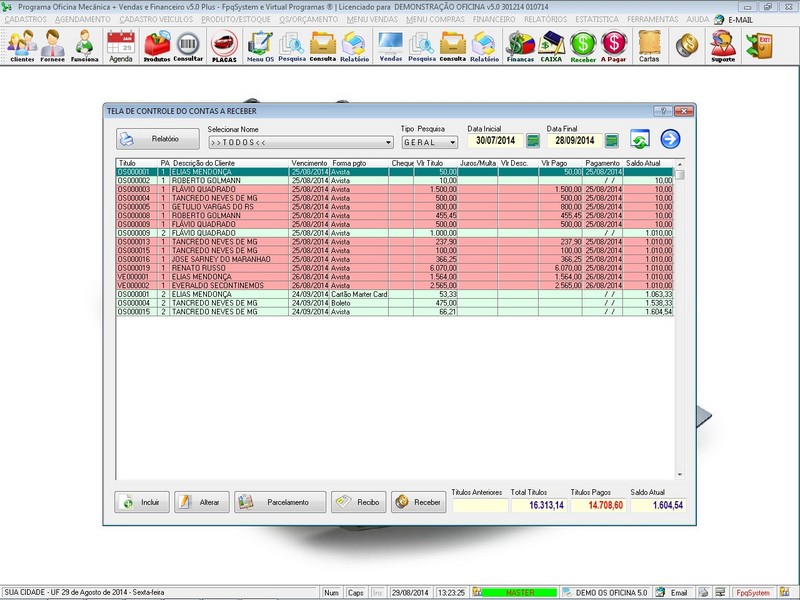Screen dimensions: 800x600
Task: Click the CAIXA cash register icon
Action: (551, 45)
